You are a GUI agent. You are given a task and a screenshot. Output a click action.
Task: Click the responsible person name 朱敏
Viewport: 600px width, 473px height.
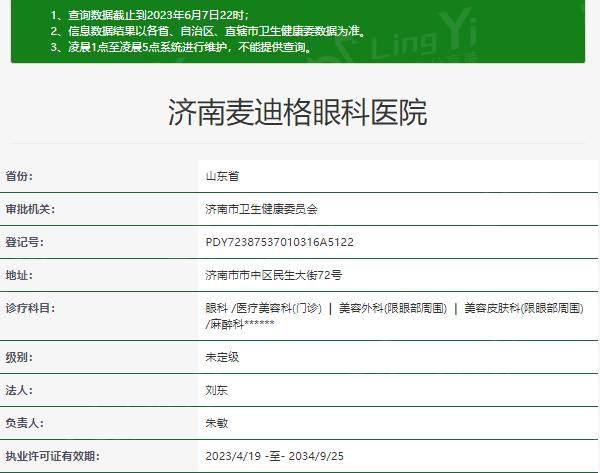tap(217, 423)
